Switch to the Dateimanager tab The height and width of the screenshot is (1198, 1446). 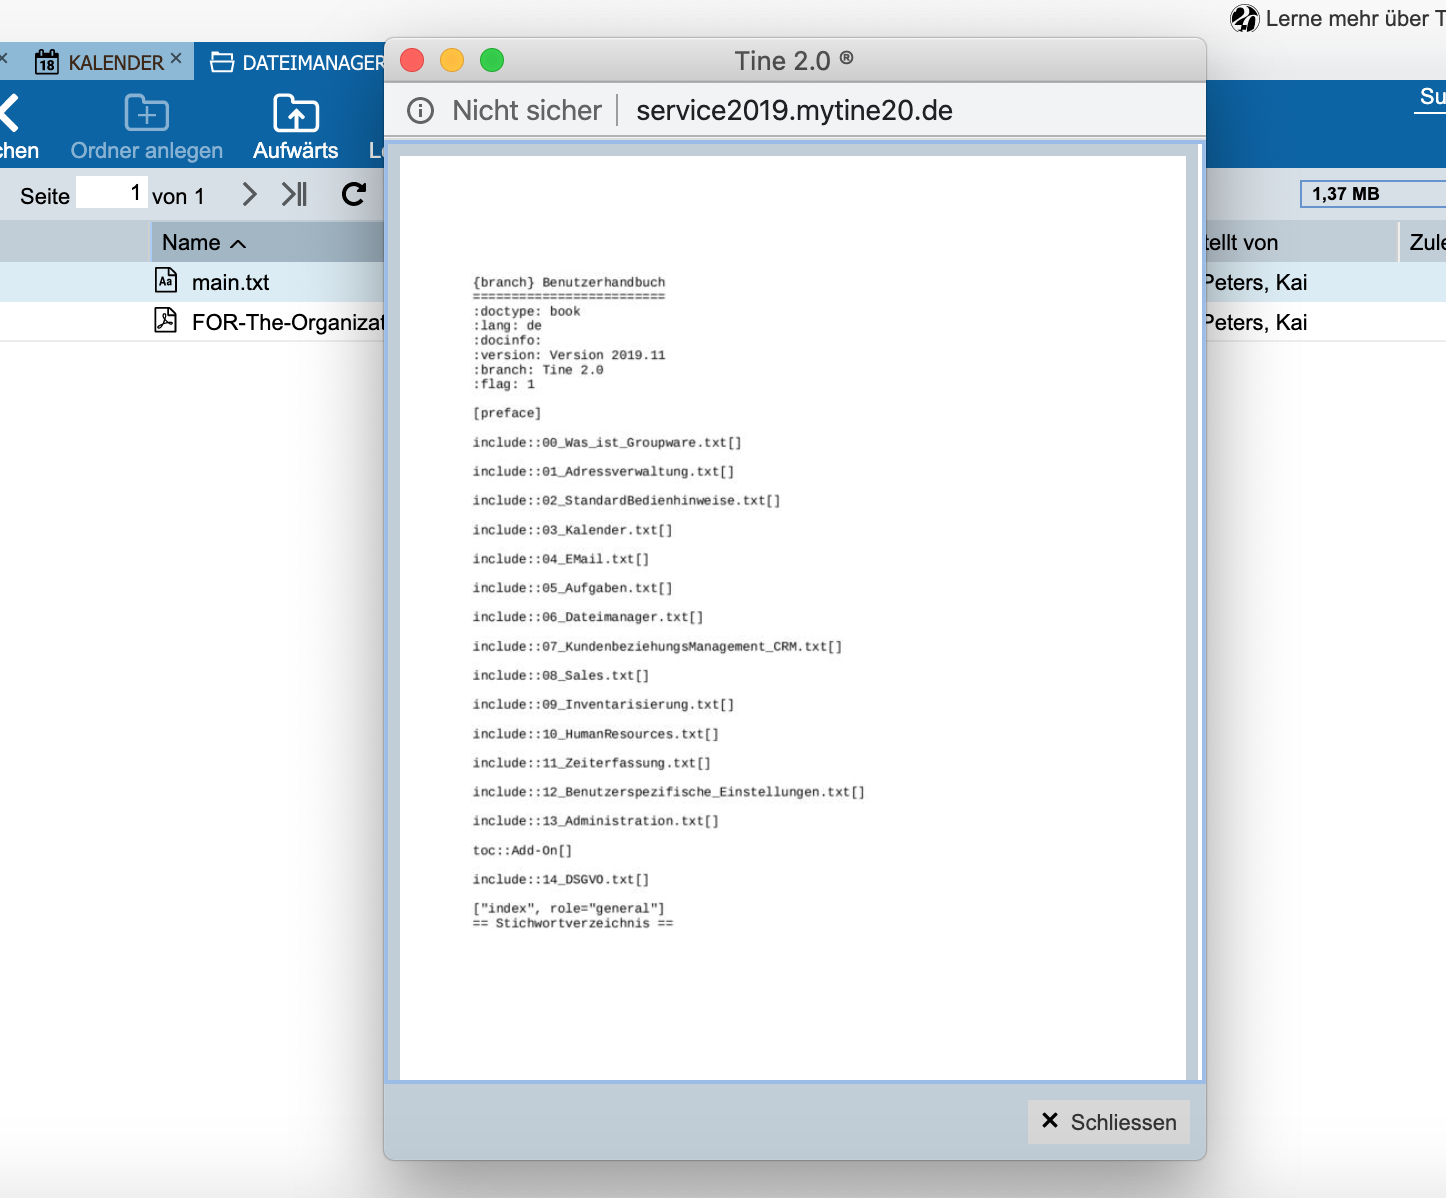tap(297, 62)
